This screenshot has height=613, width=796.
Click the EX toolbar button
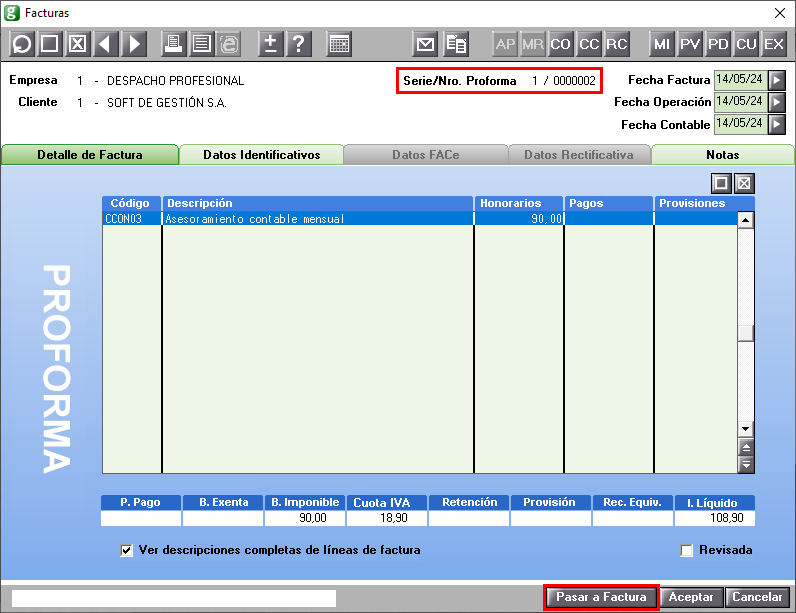[x=774, y=44]
